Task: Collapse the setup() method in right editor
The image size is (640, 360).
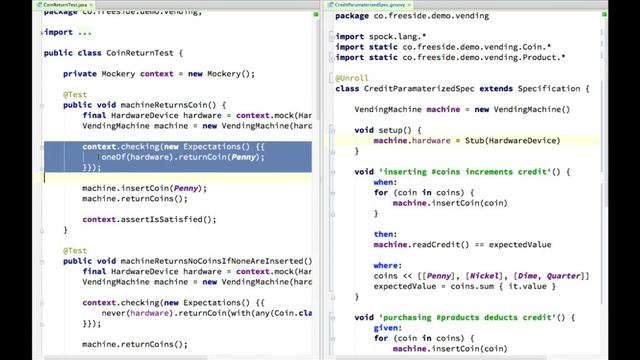Action: pyautogui.click(x=332, y=131)
